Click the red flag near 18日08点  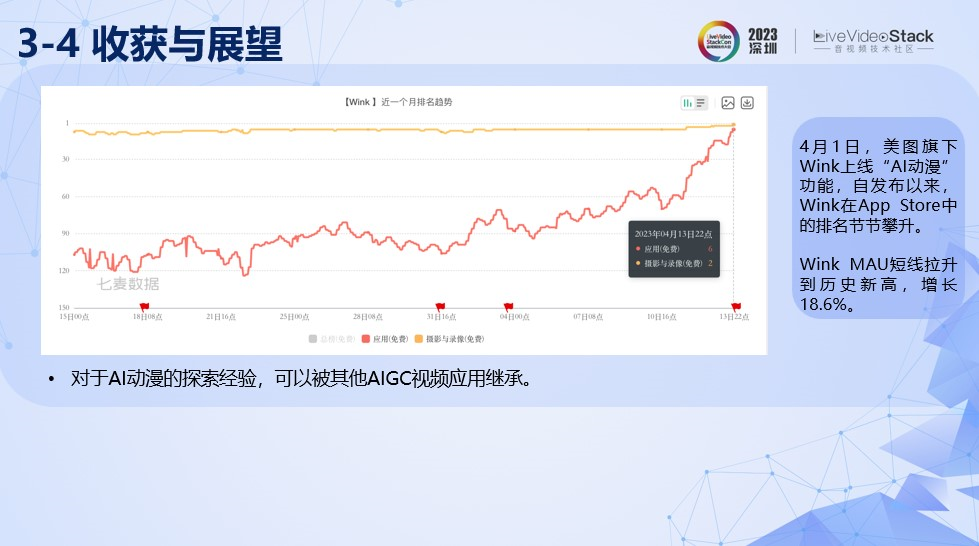[144, 307]
